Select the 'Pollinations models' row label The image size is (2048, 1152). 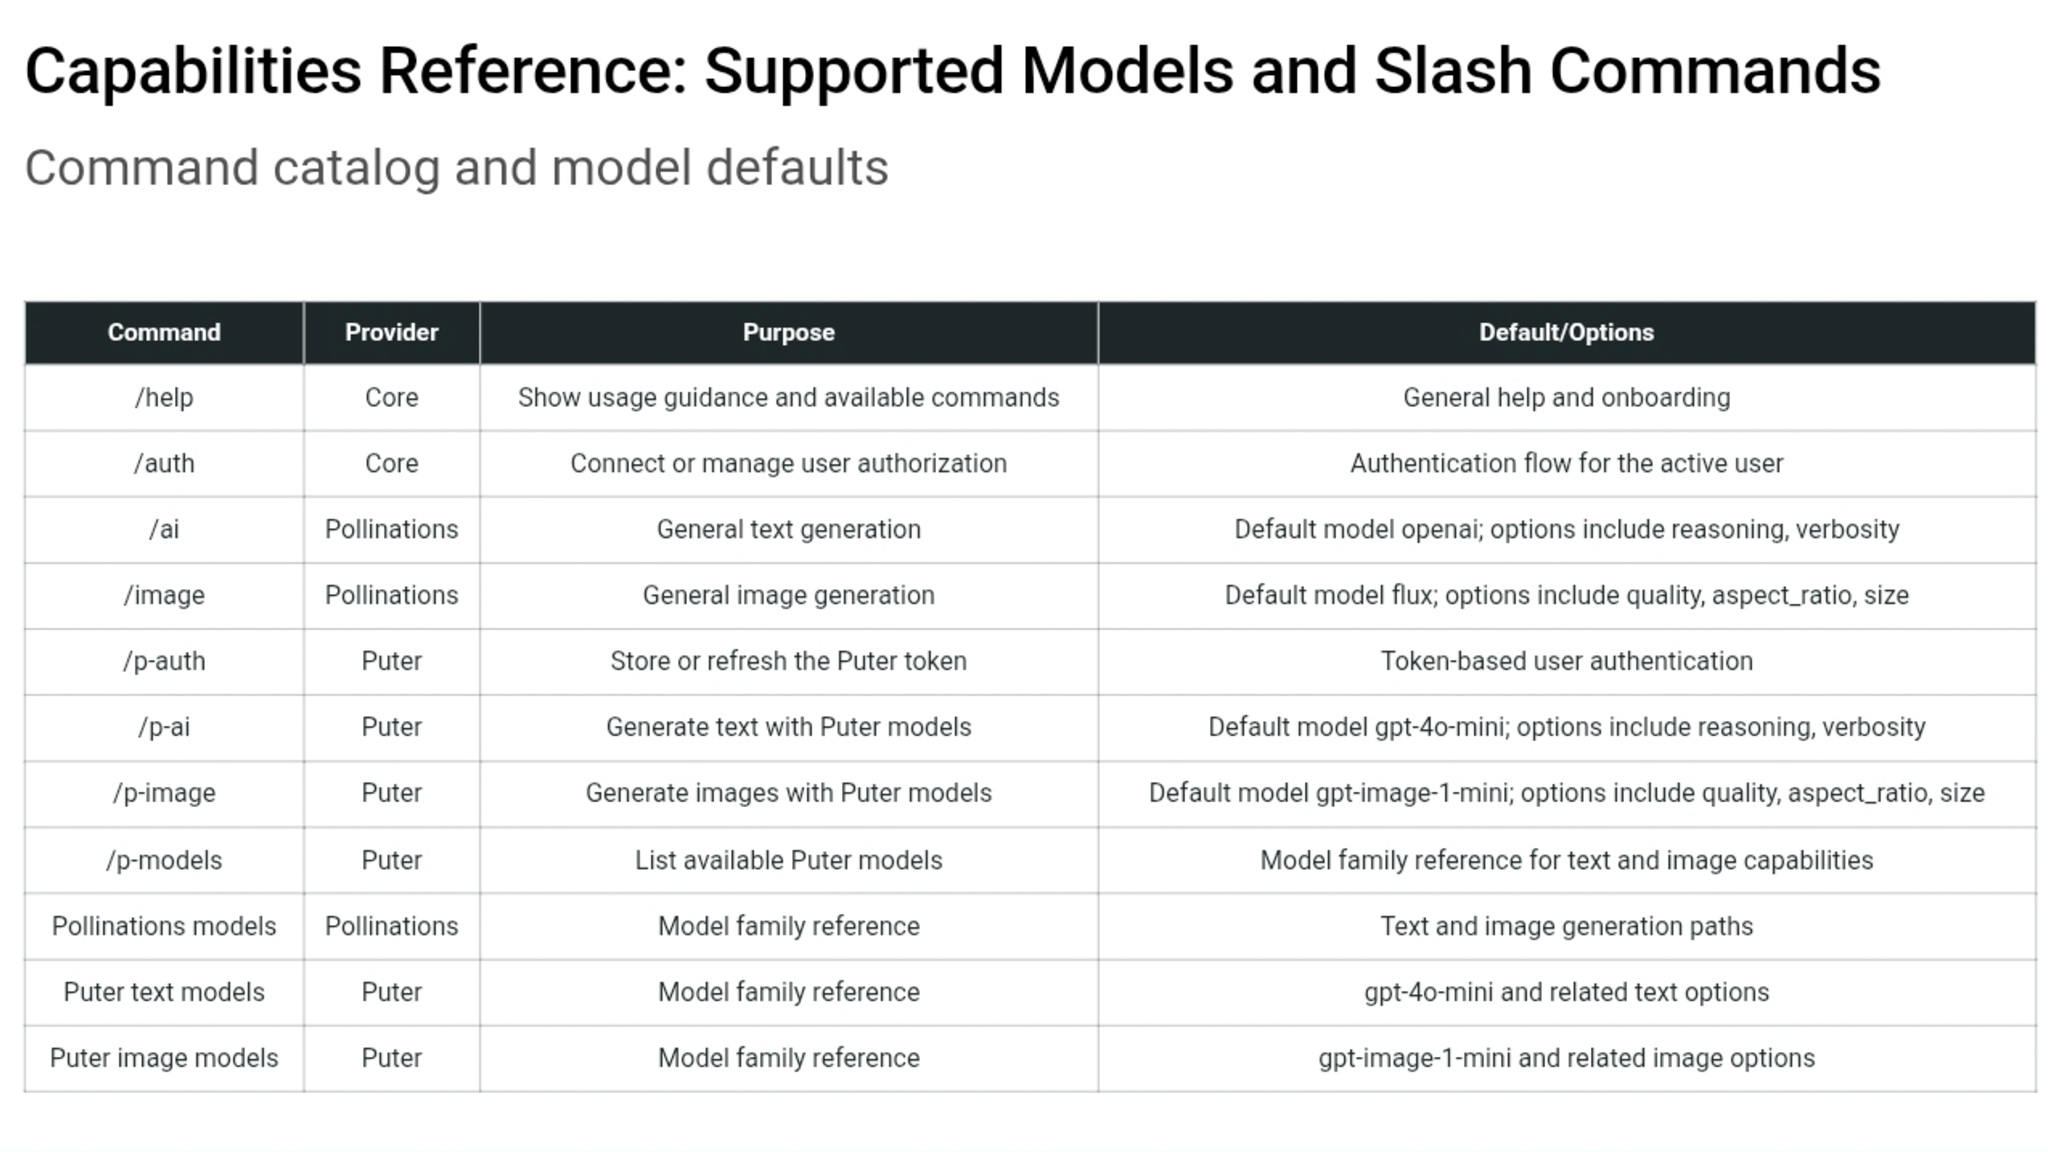point(164,926)
